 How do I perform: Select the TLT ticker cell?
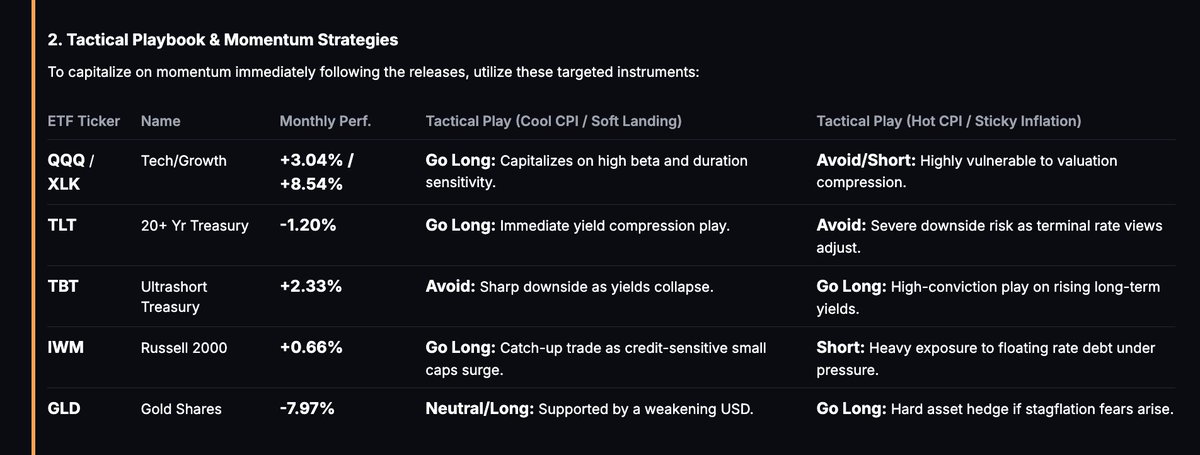(62, 226)
